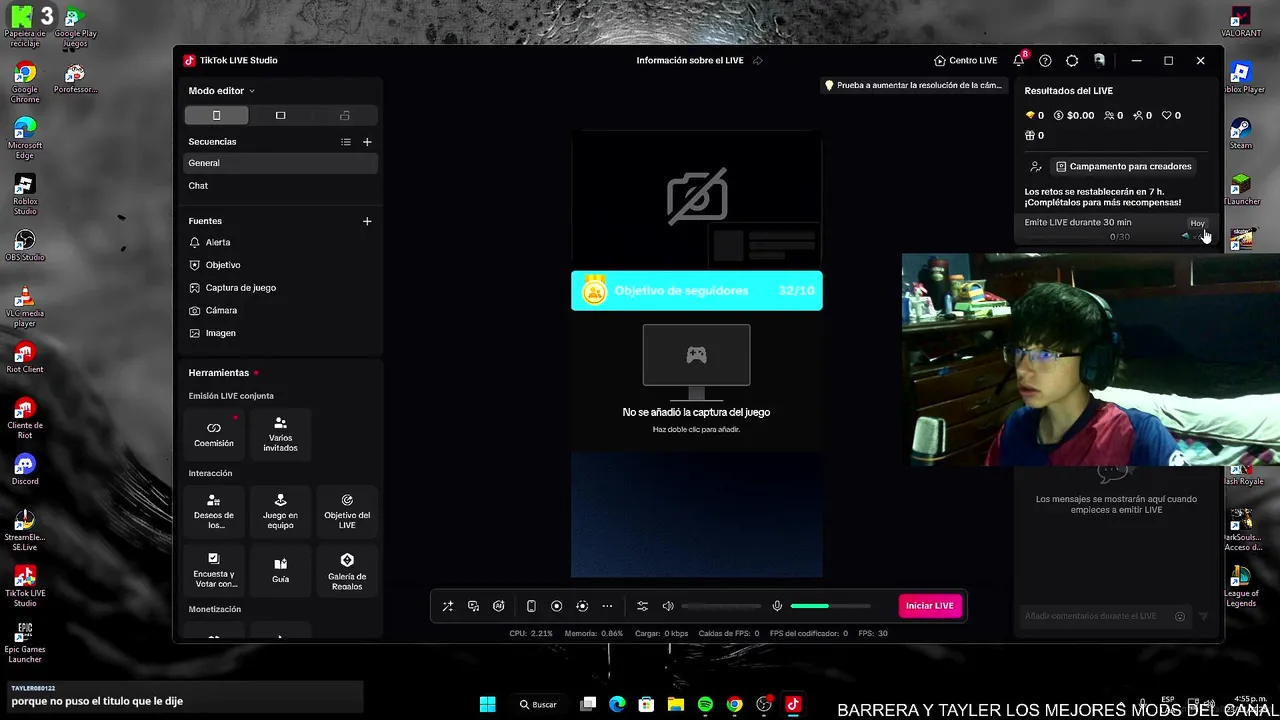Open VLC media player desktop shortcut
Image resolution: width=1280 pixels, height=720 pixels.
point(25,306)
